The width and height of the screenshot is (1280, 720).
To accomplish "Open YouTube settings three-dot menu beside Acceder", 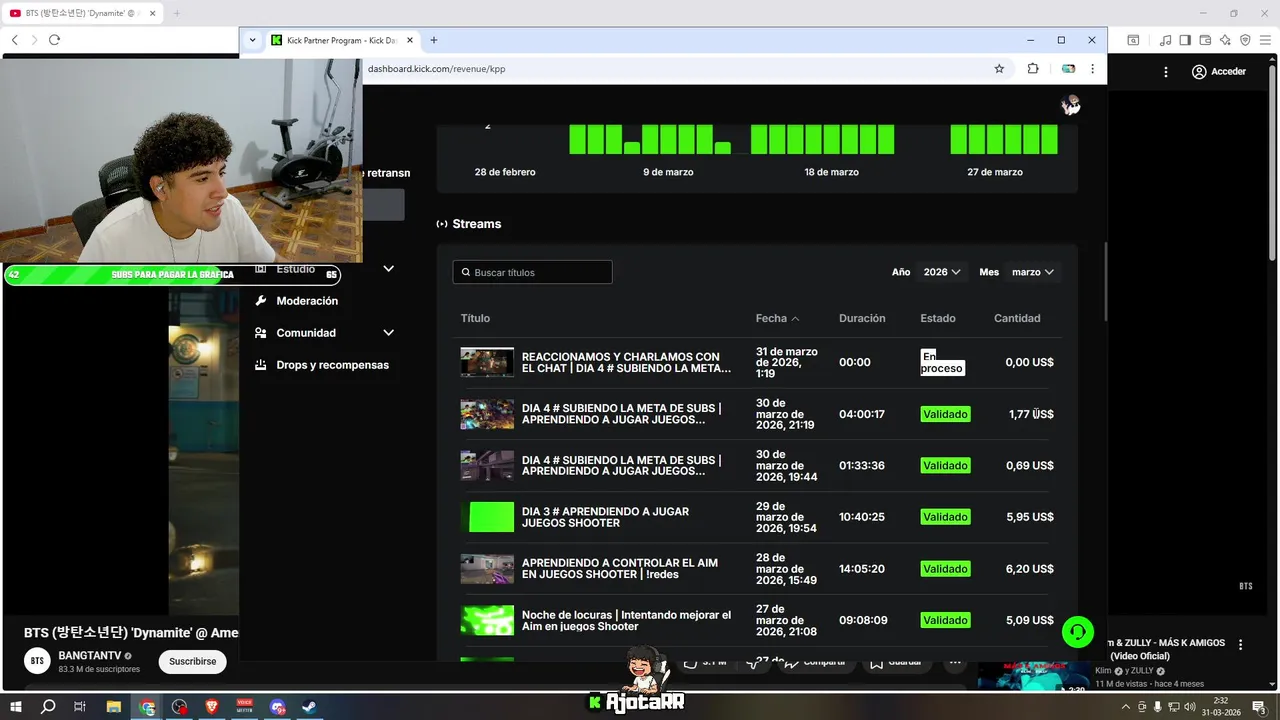I will [1165, 72].
